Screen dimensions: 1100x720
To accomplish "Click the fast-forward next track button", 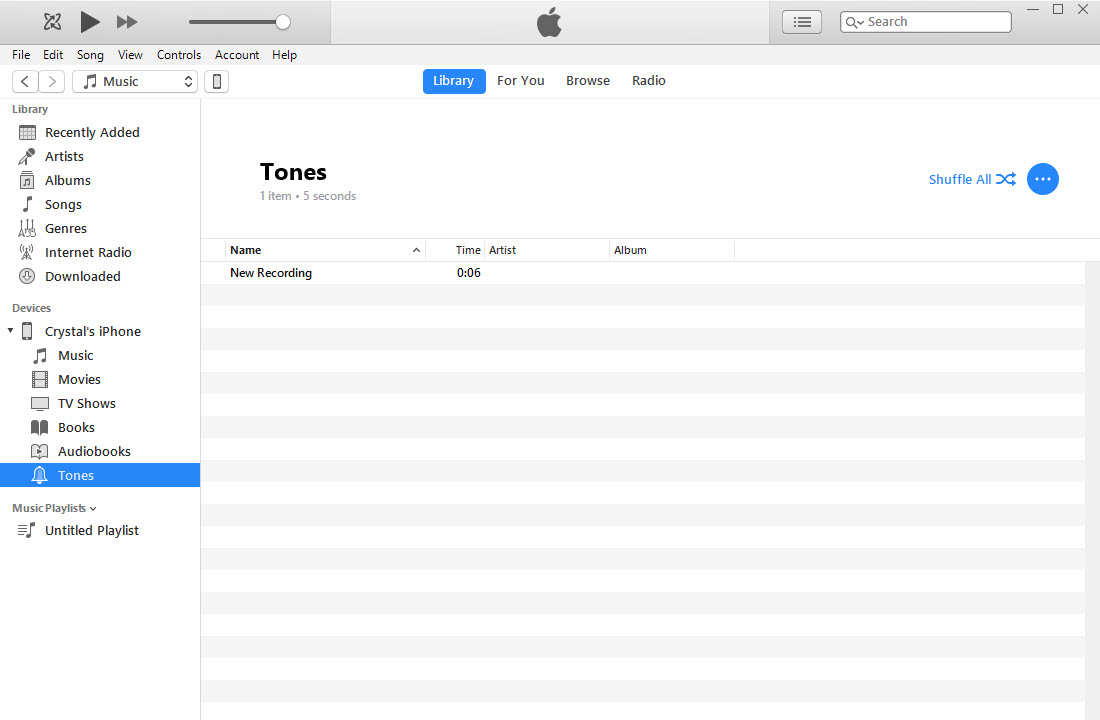I will [127, 22].
